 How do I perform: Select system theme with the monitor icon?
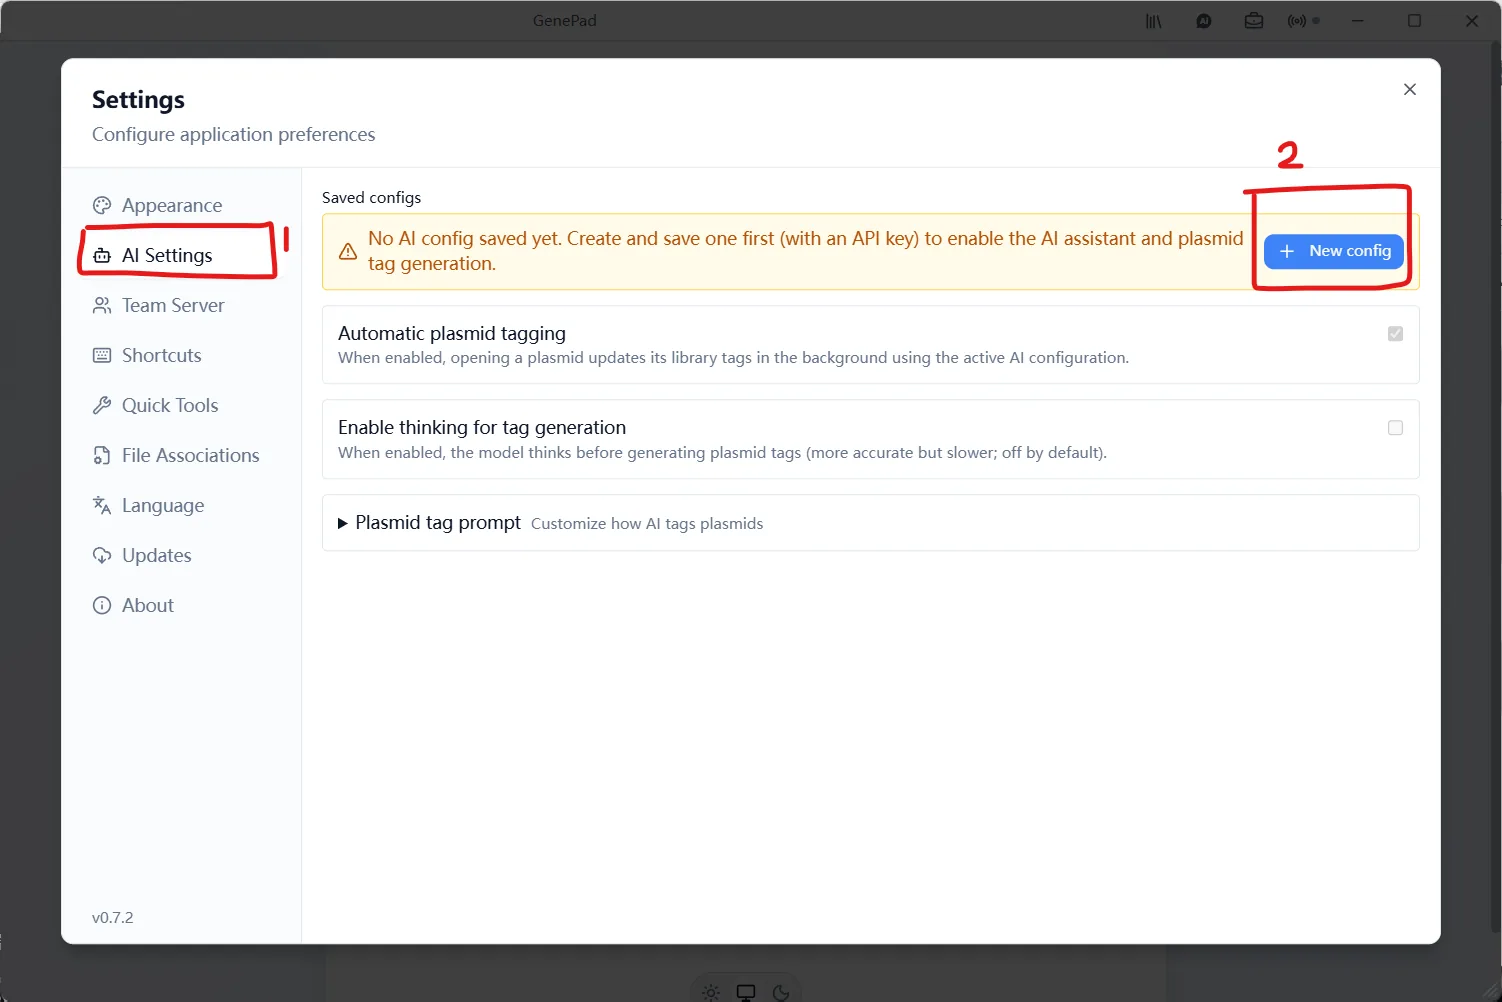coord(746,993)
